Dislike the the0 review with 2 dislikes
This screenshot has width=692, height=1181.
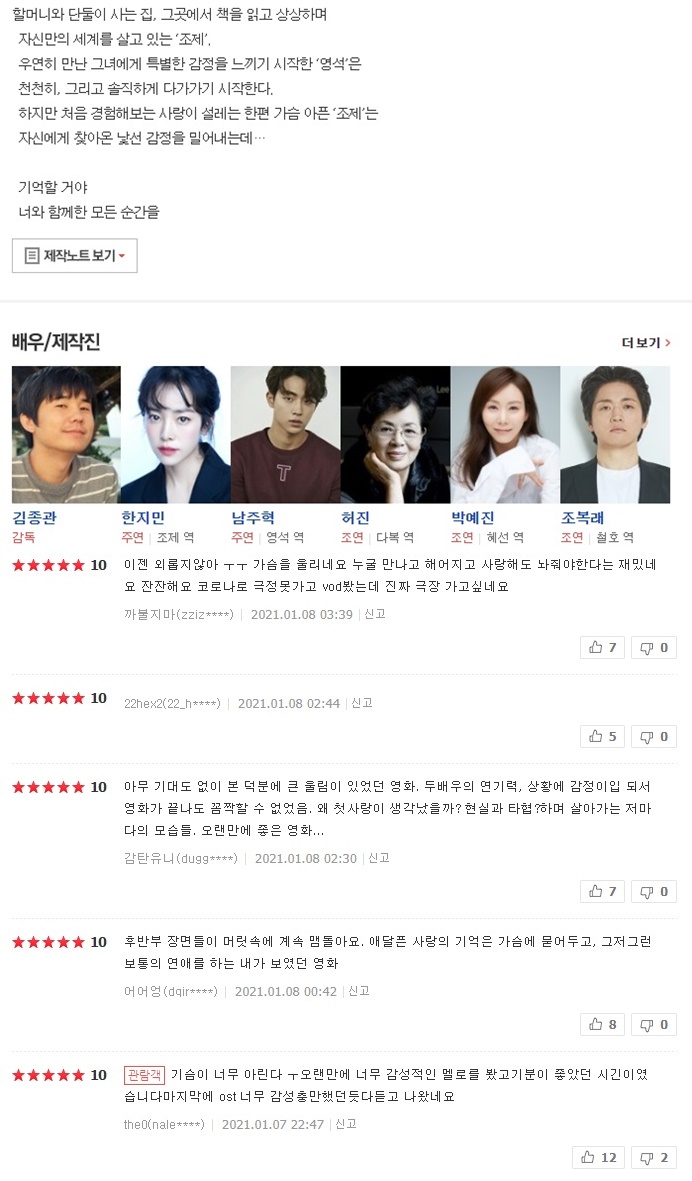click(654, 1158)
